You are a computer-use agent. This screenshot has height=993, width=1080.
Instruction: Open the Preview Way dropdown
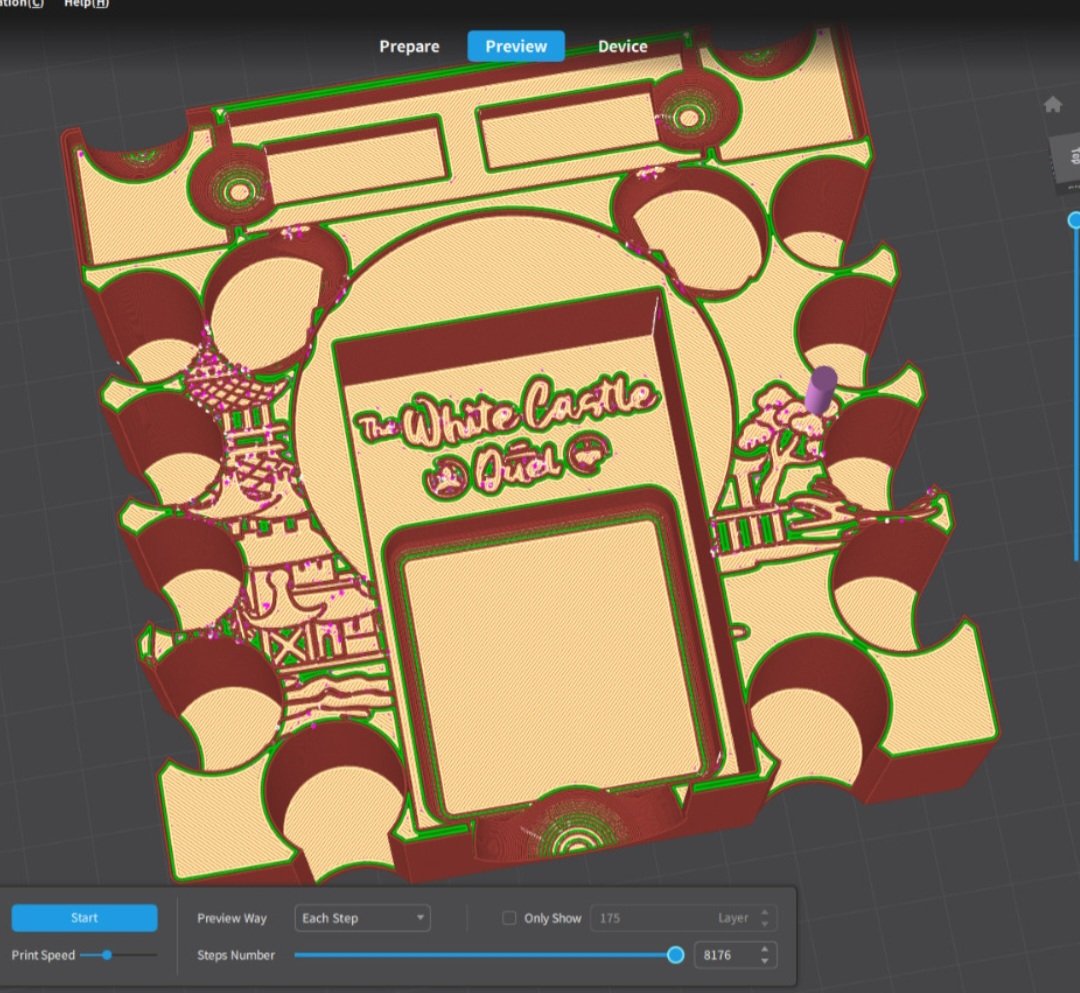coord(362,918)
